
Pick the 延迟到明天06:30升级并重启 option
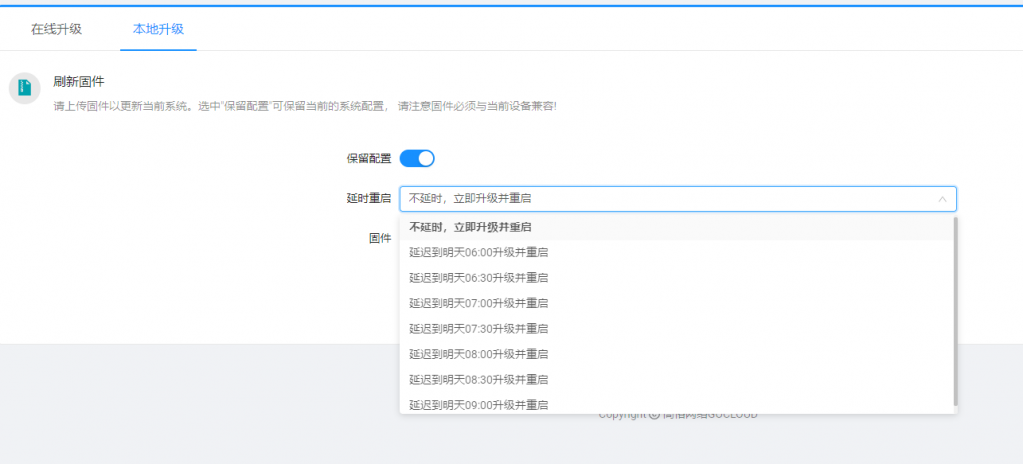(x=478, y=278)
